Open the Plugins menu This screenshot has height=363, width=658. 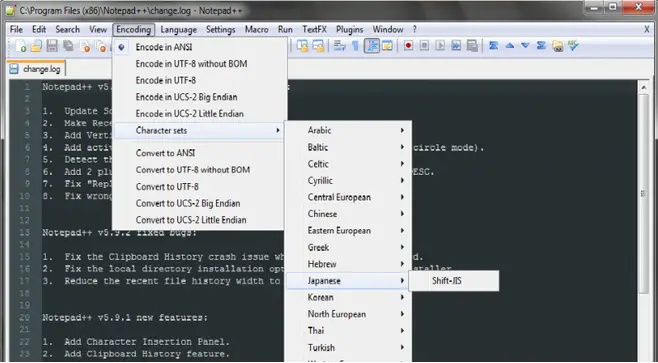pyautogui.click(x=350, y=29)
